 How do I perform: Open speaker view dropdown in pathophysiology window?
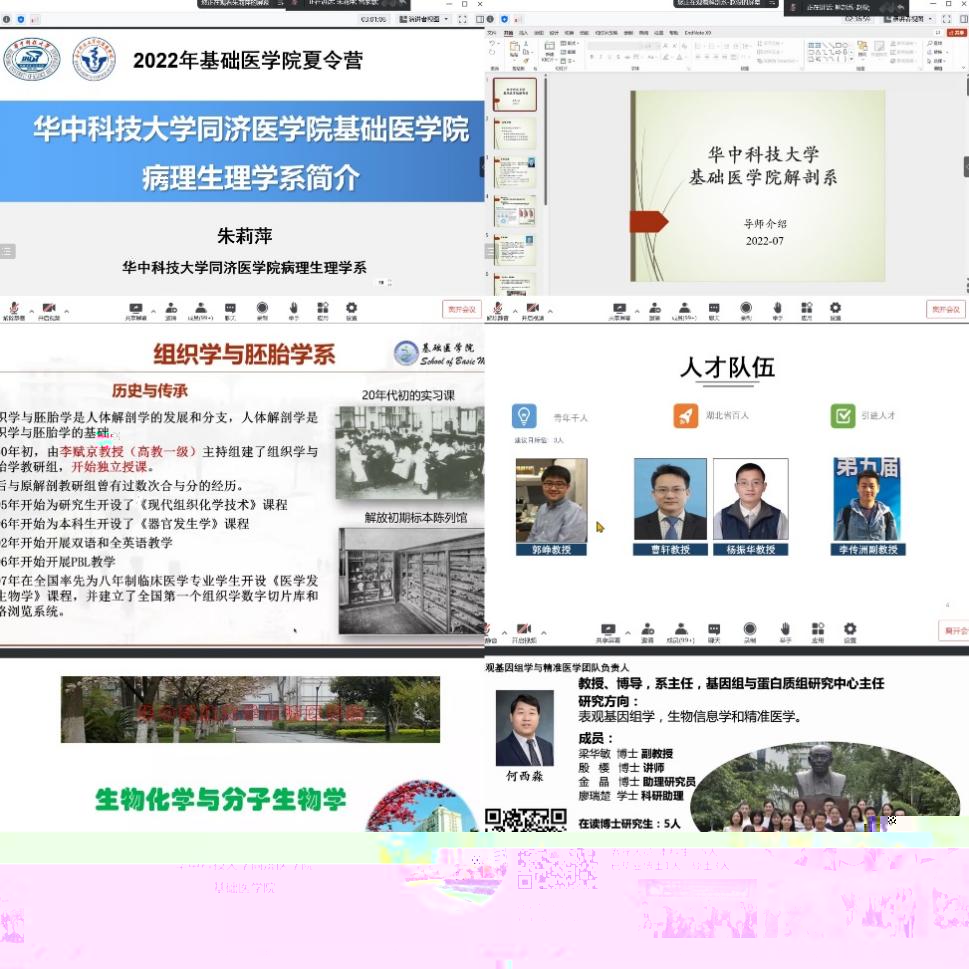[424, 19]
